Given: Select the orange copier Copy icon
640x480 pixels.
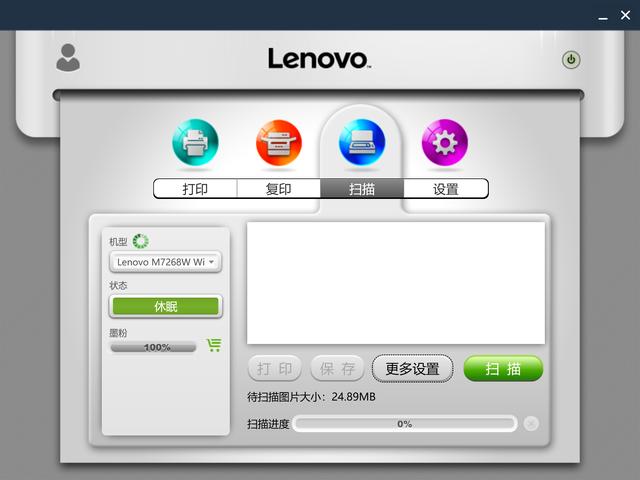Looking at the screenshot, I should [x=279, y=142].
